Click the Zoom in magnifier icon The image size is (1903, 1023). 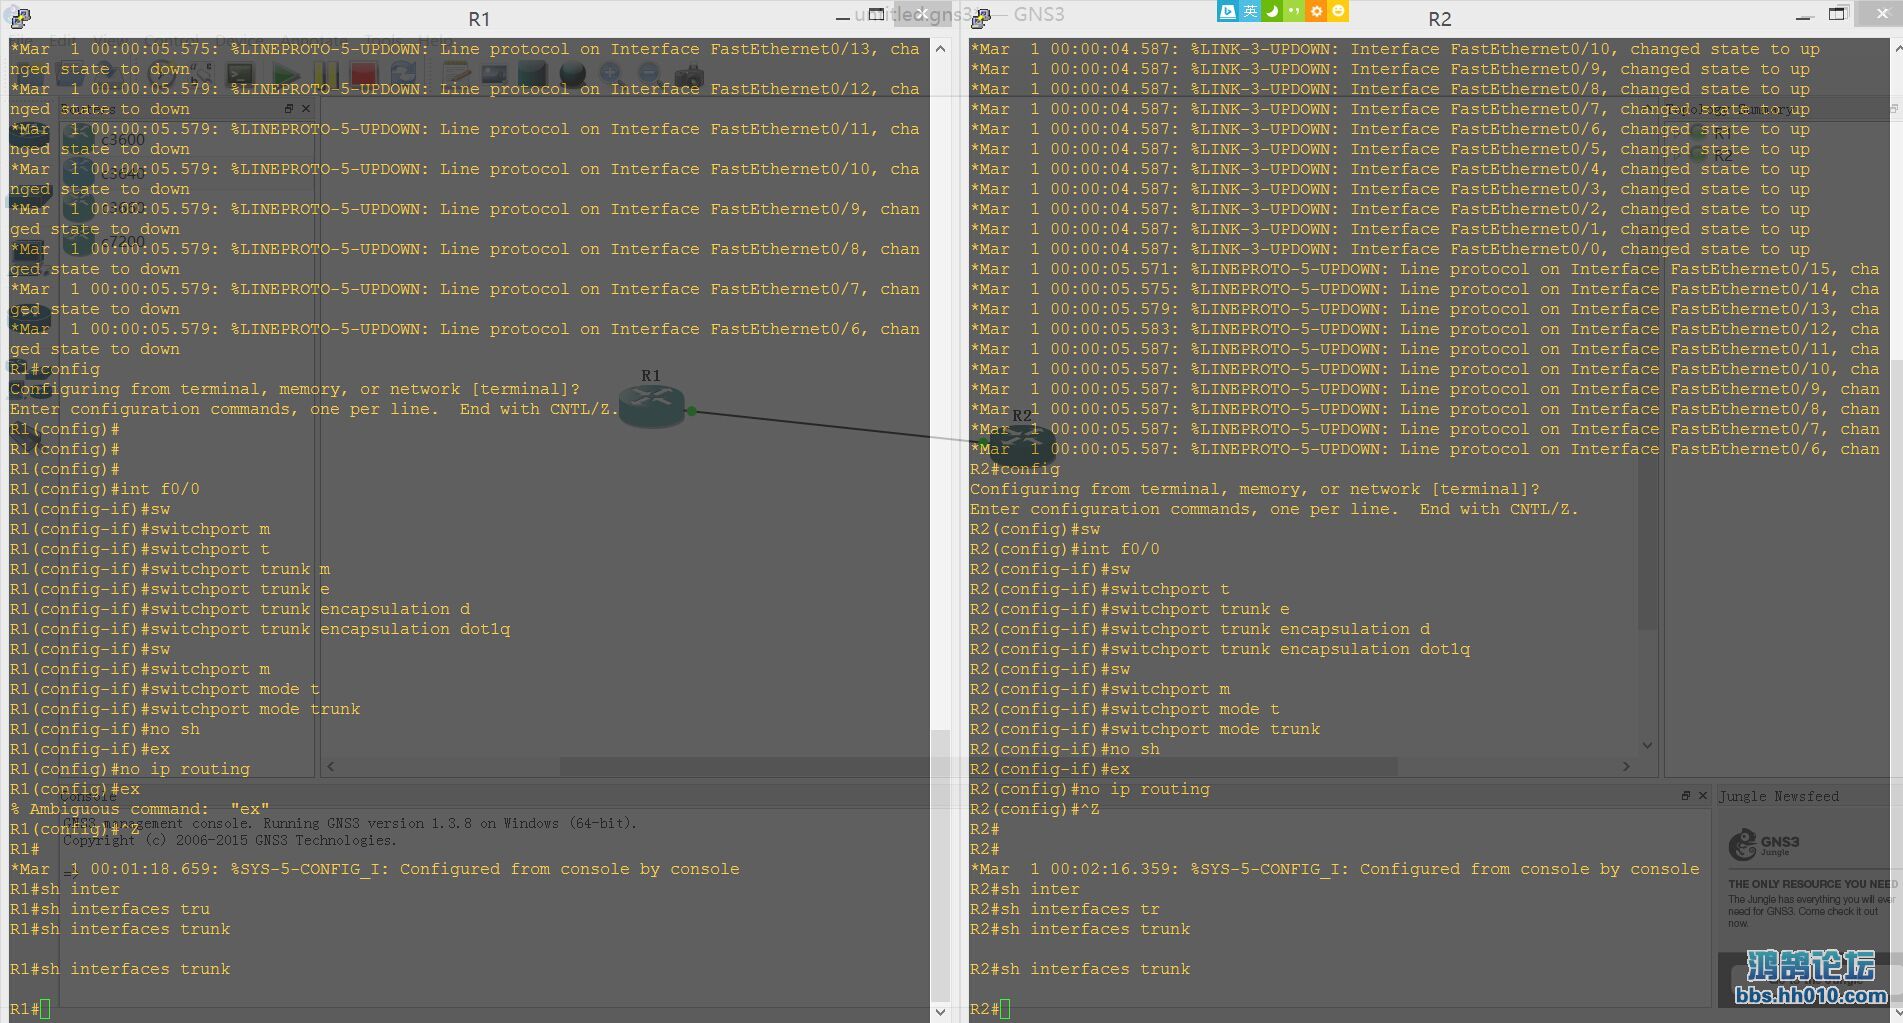click(x=611, y=74)
